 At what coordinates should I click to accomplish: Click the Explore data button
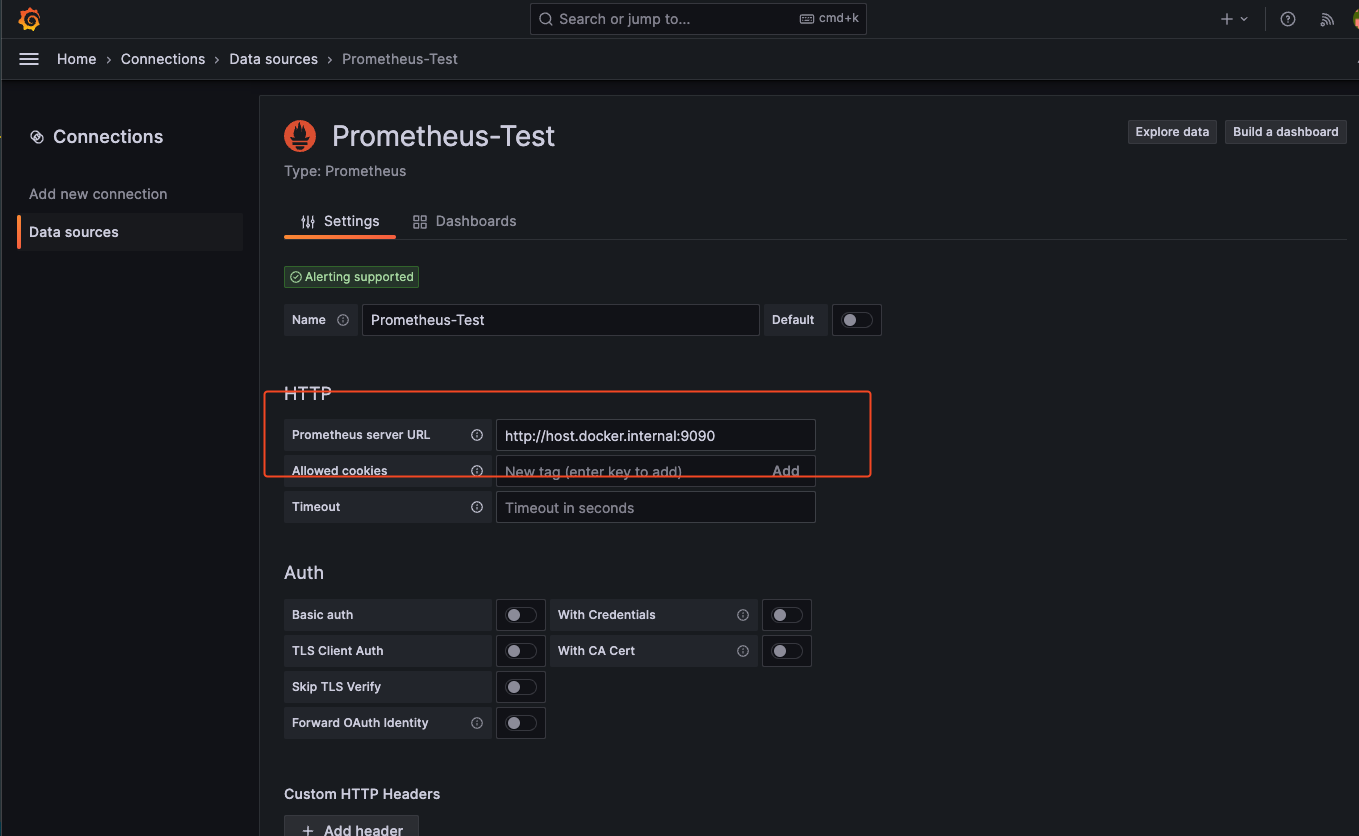tap(1172, 132)
